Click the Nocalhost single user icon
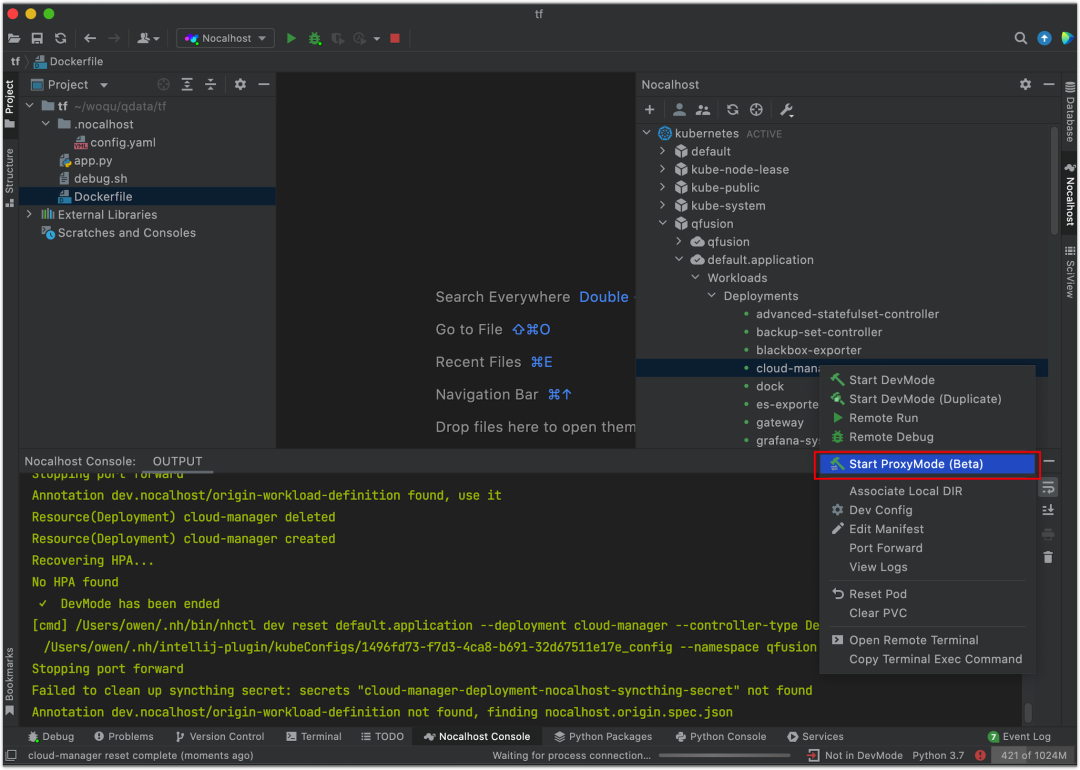 coord(679,110)
